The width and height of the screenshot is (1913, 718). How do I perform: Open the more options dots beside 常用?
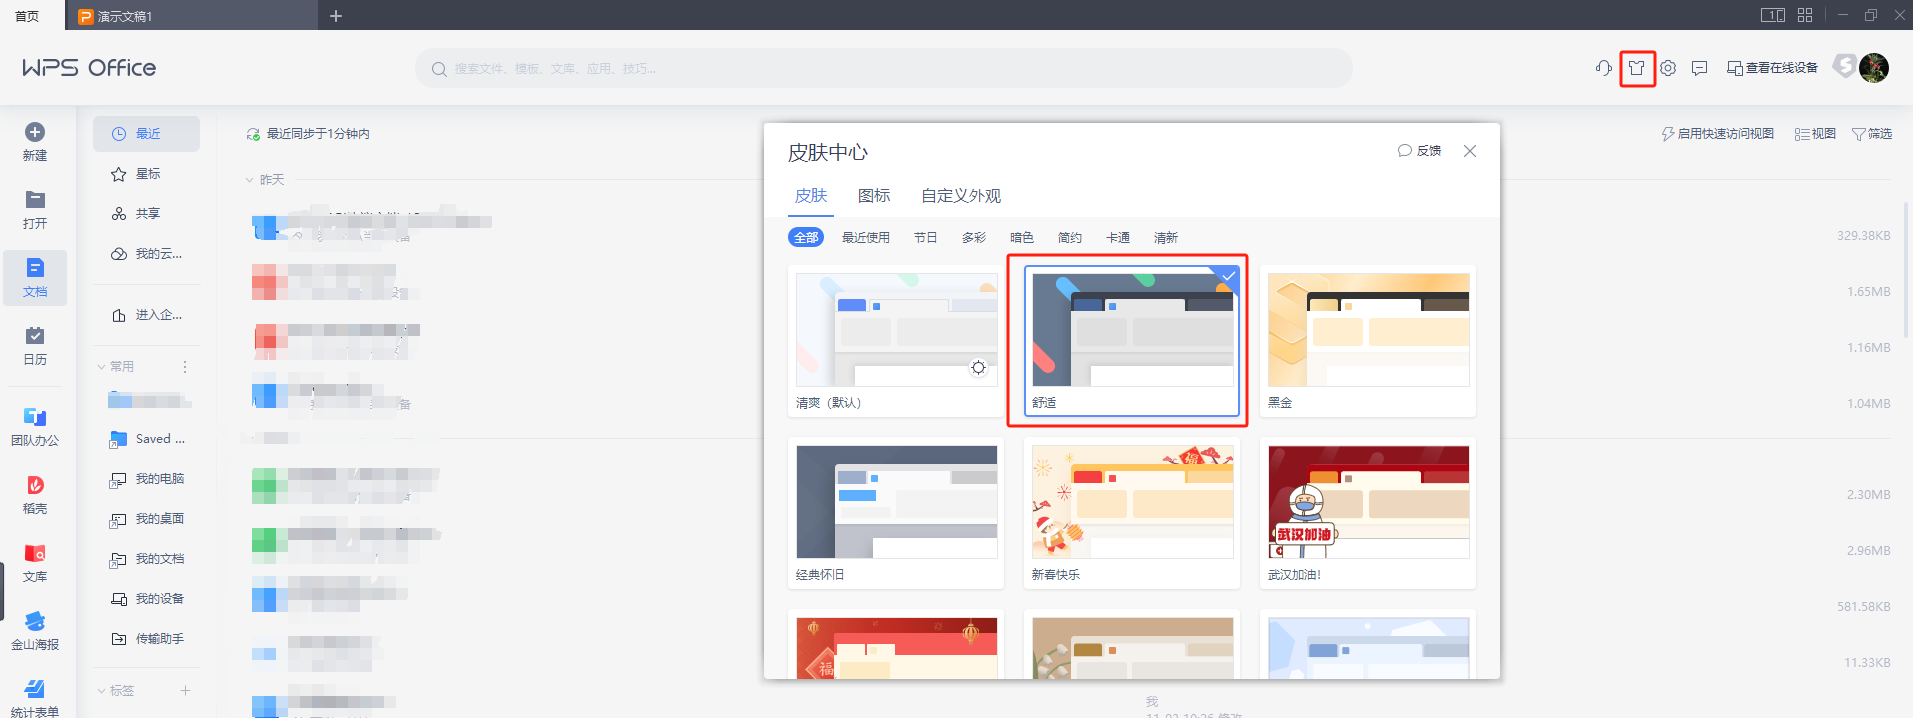[185, 367]
